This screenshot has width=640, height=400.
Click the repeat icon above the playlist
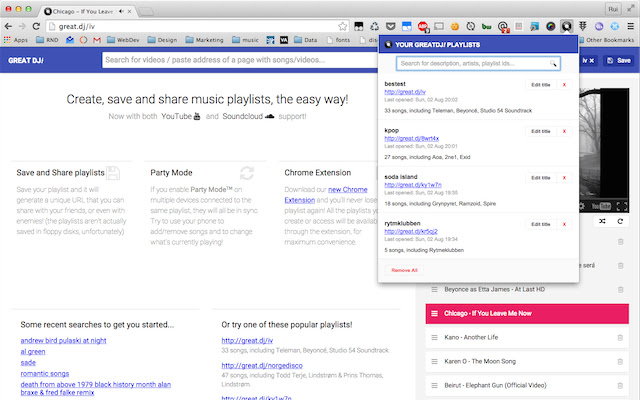620,221
